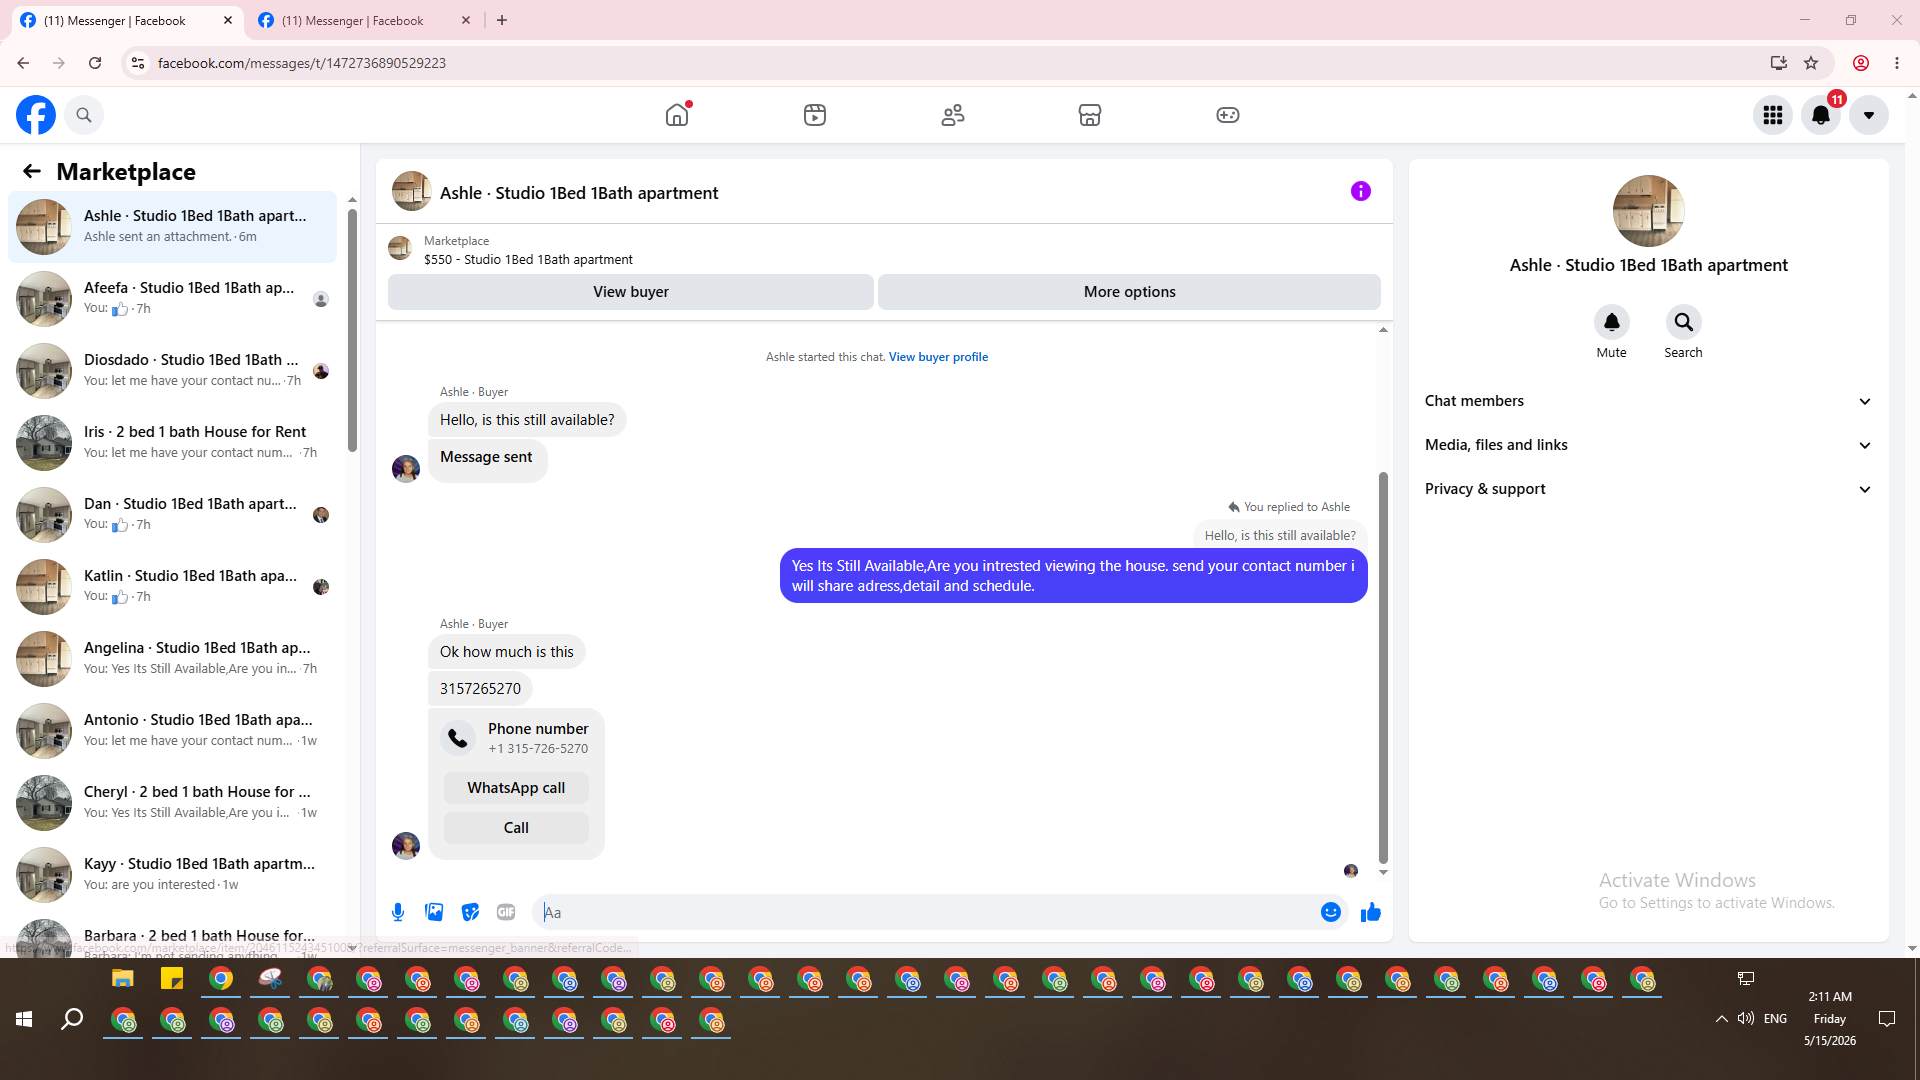Show hidden system tray icons
Image resolution: width=1920 pixels, height=1080 pixels.
click(x=1721, y=1019)
